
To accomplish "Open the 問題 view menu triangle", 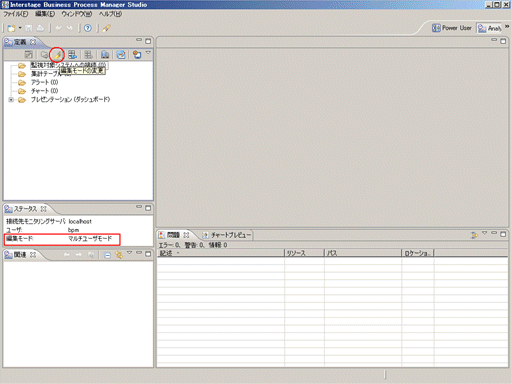I will click(x=485, y=233).
